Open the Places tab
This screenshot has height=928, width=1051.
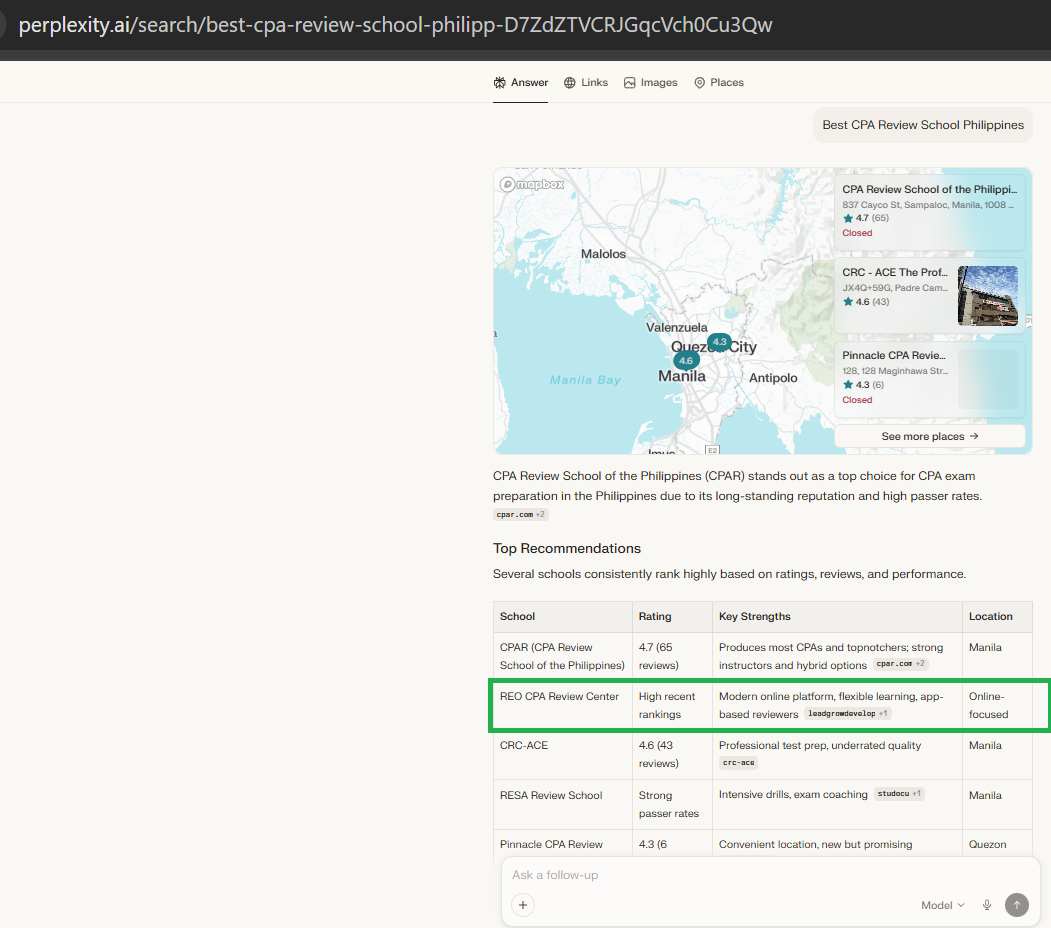pos(718,83)
